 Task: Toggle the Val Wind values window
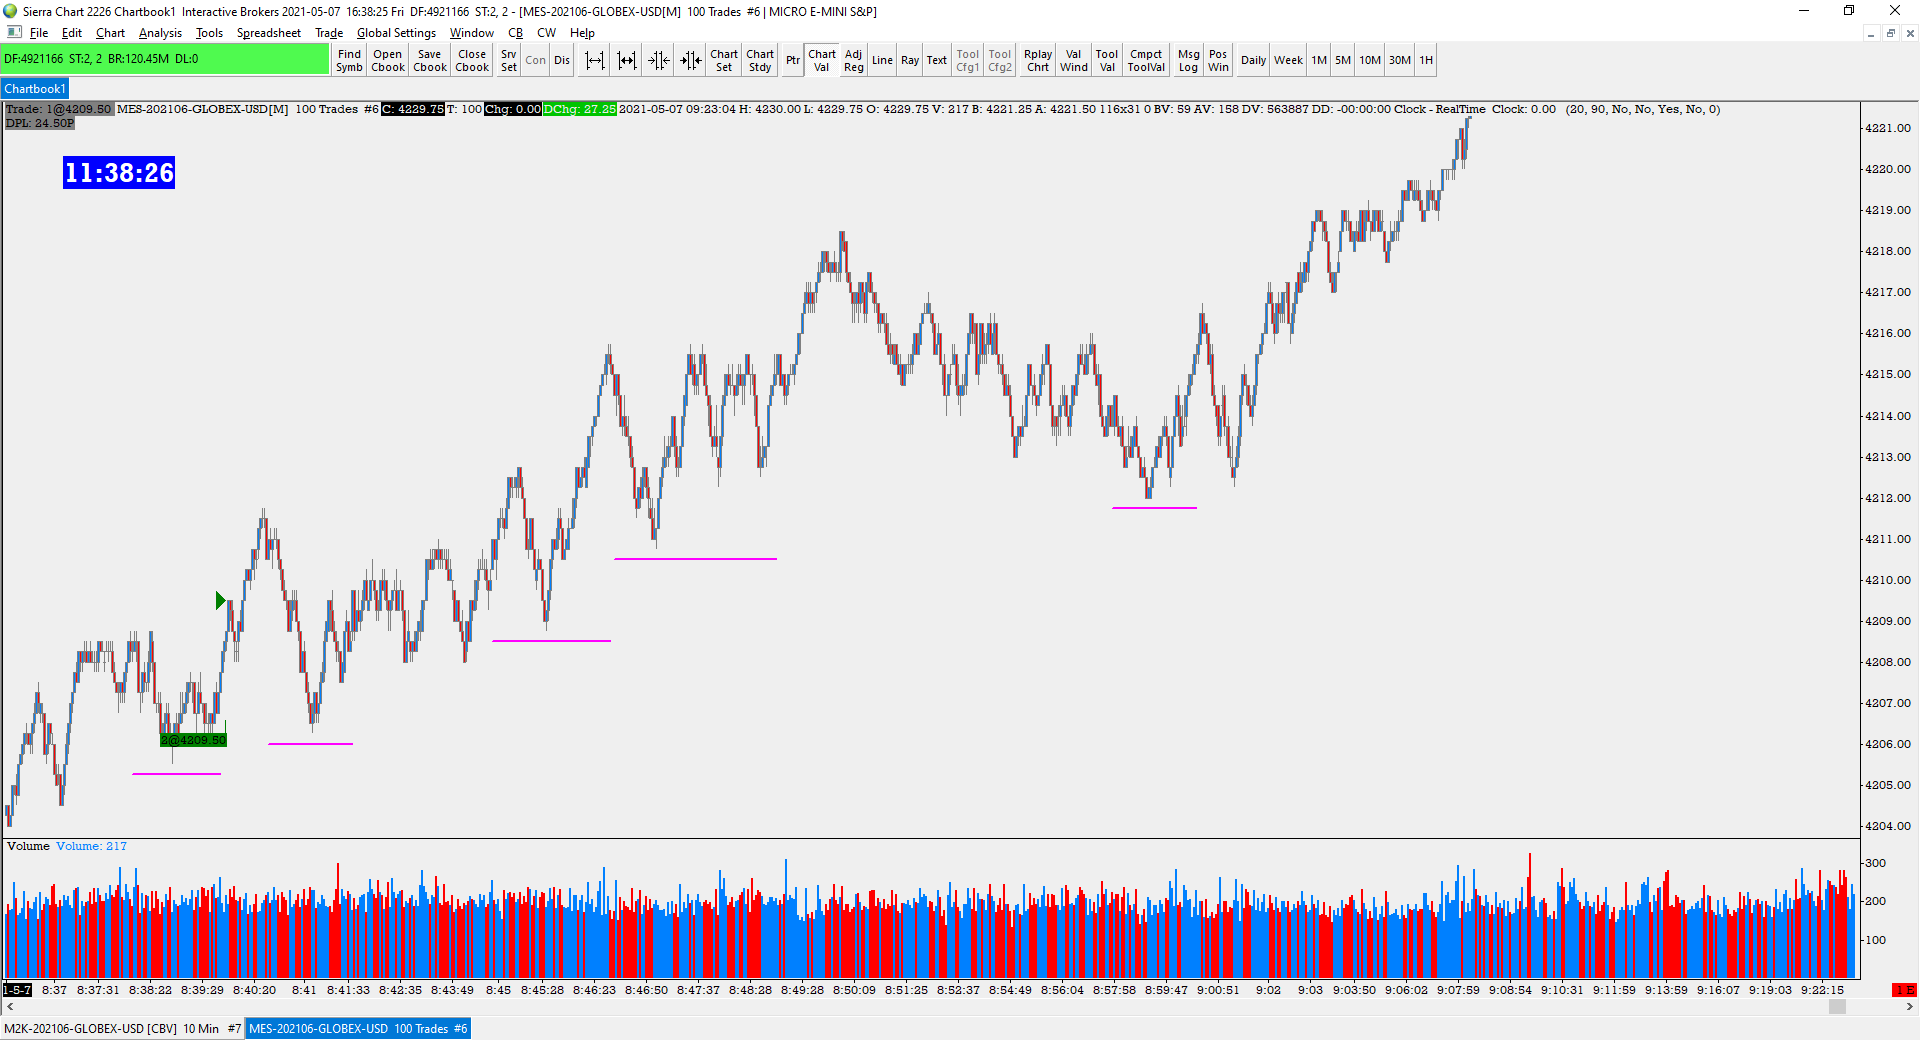click(x=1074, y=60)
